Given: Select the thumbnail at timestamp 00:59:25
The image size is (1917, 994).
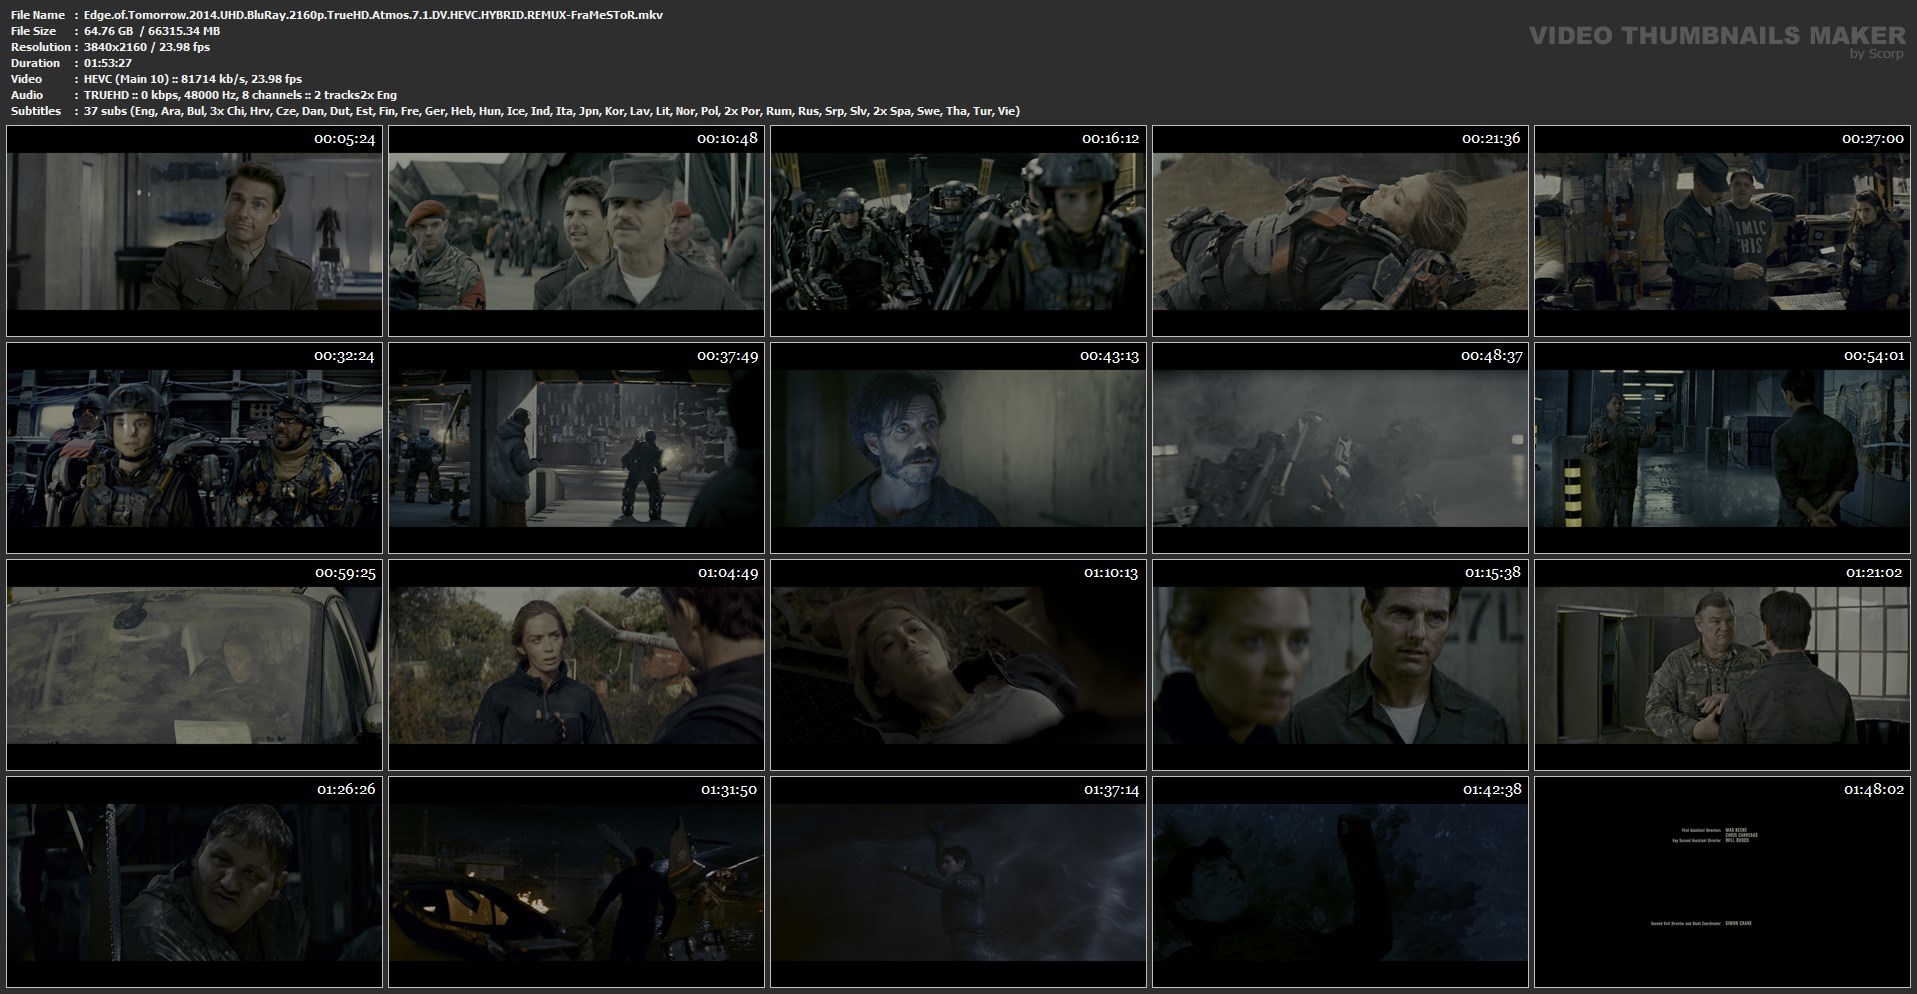Looking at the screenshot, I should pos(194,665).
